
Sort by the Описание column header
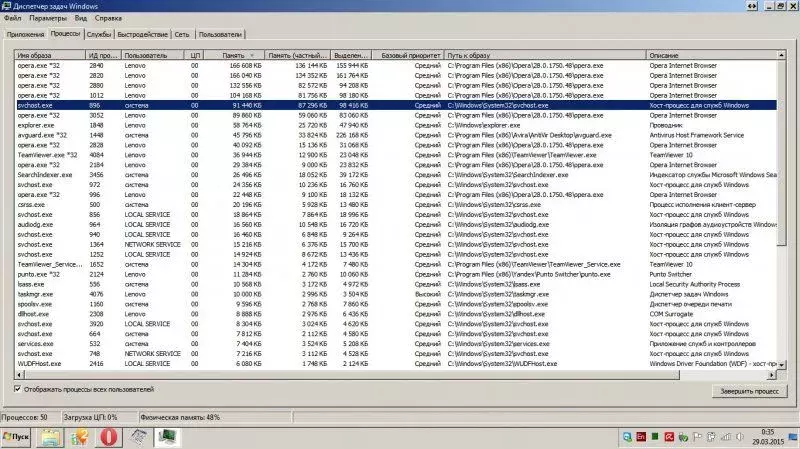click(x=711, y=55)
